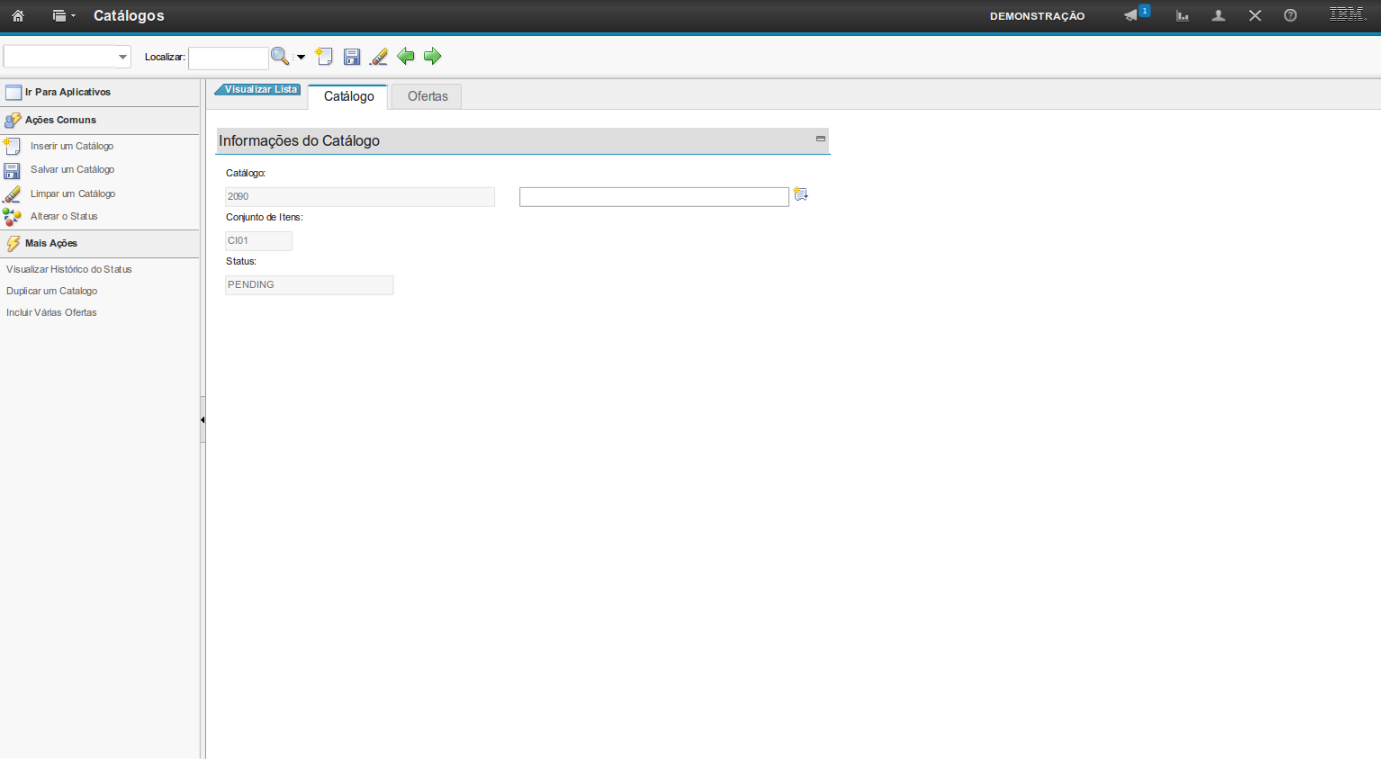The height and width of the screenshot is (759, 1381).
Task: Open the search options dropdown arrow
Action: pos(300,58)
